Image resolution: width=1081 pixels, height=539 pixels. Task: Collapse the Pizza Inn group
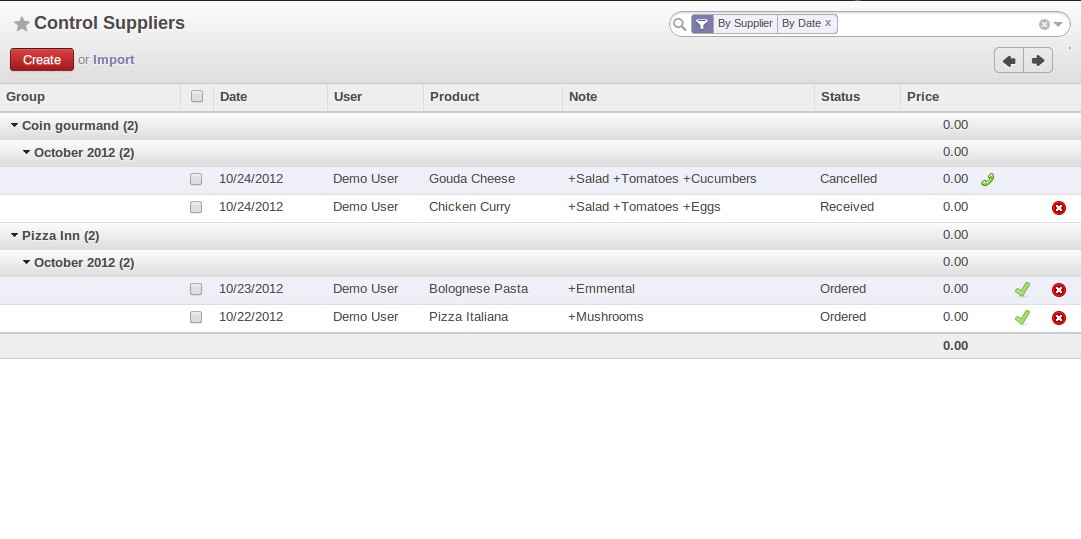15,236
